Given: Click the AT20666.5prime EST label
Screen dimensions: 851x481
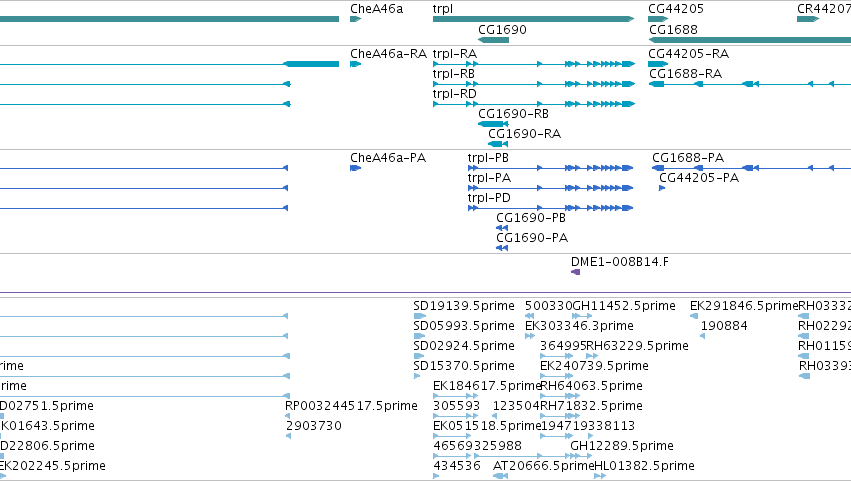Looking at the screenshot, I should tap(543, 467).
